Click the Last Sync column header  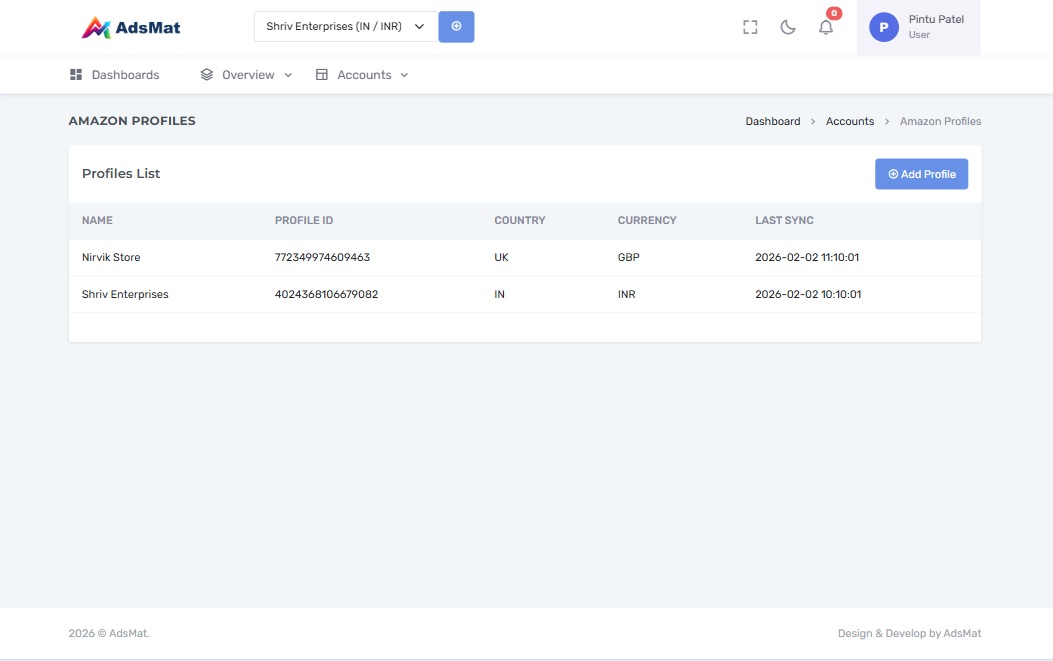click(784, 220)
